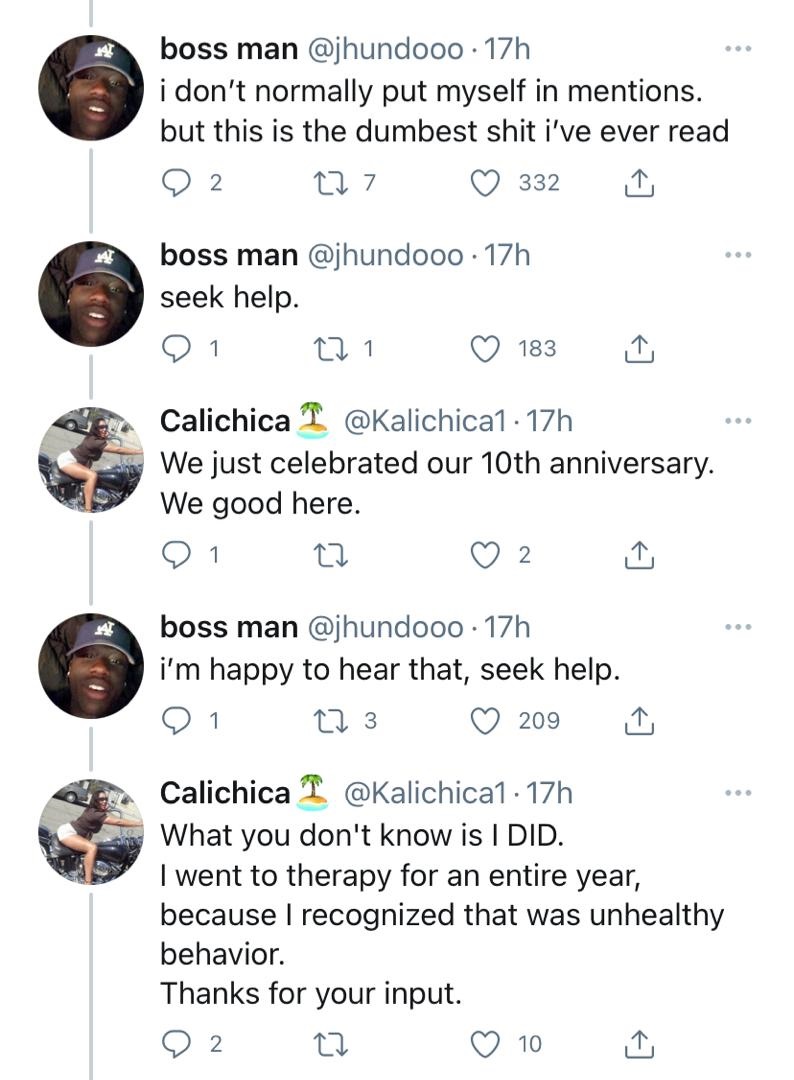Like the tweet with 332 likes
Viewport: 794px width, 1080px height.
tap(485, 183)
